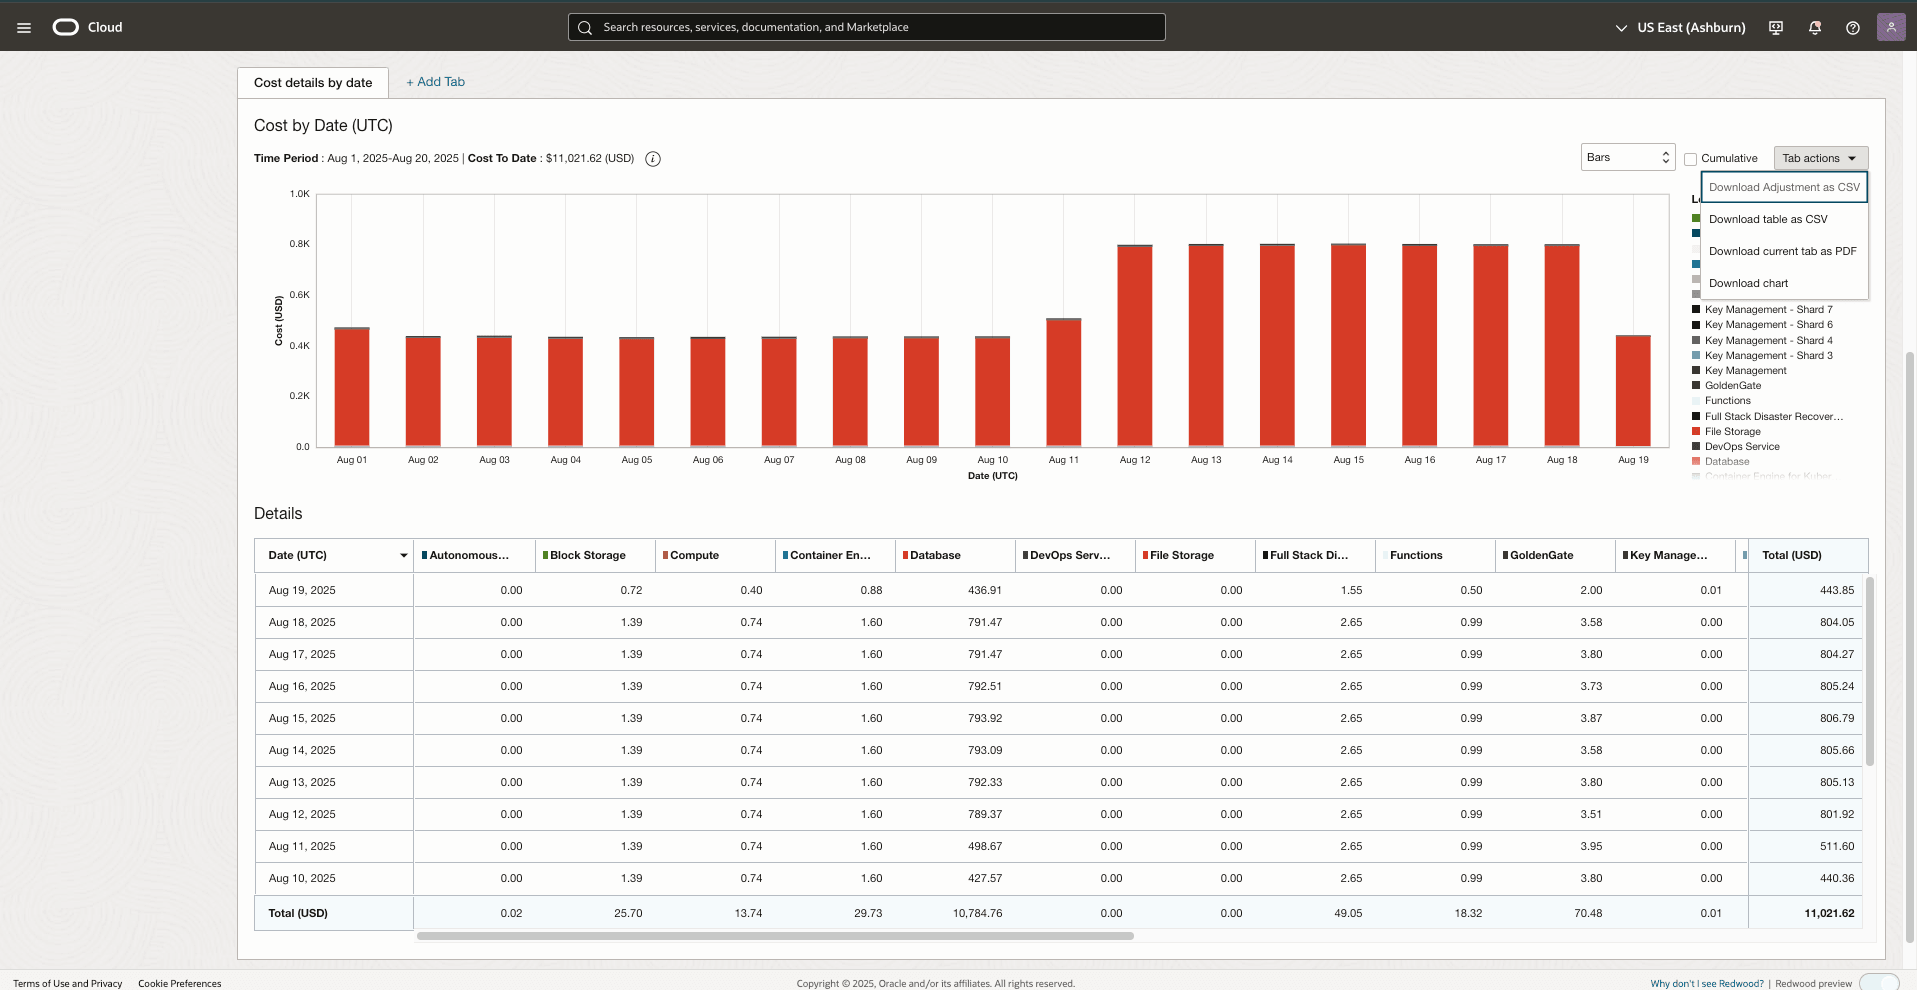
Task: Click the info icon next to Cost To Date
Action: click(x=653, y=159)
